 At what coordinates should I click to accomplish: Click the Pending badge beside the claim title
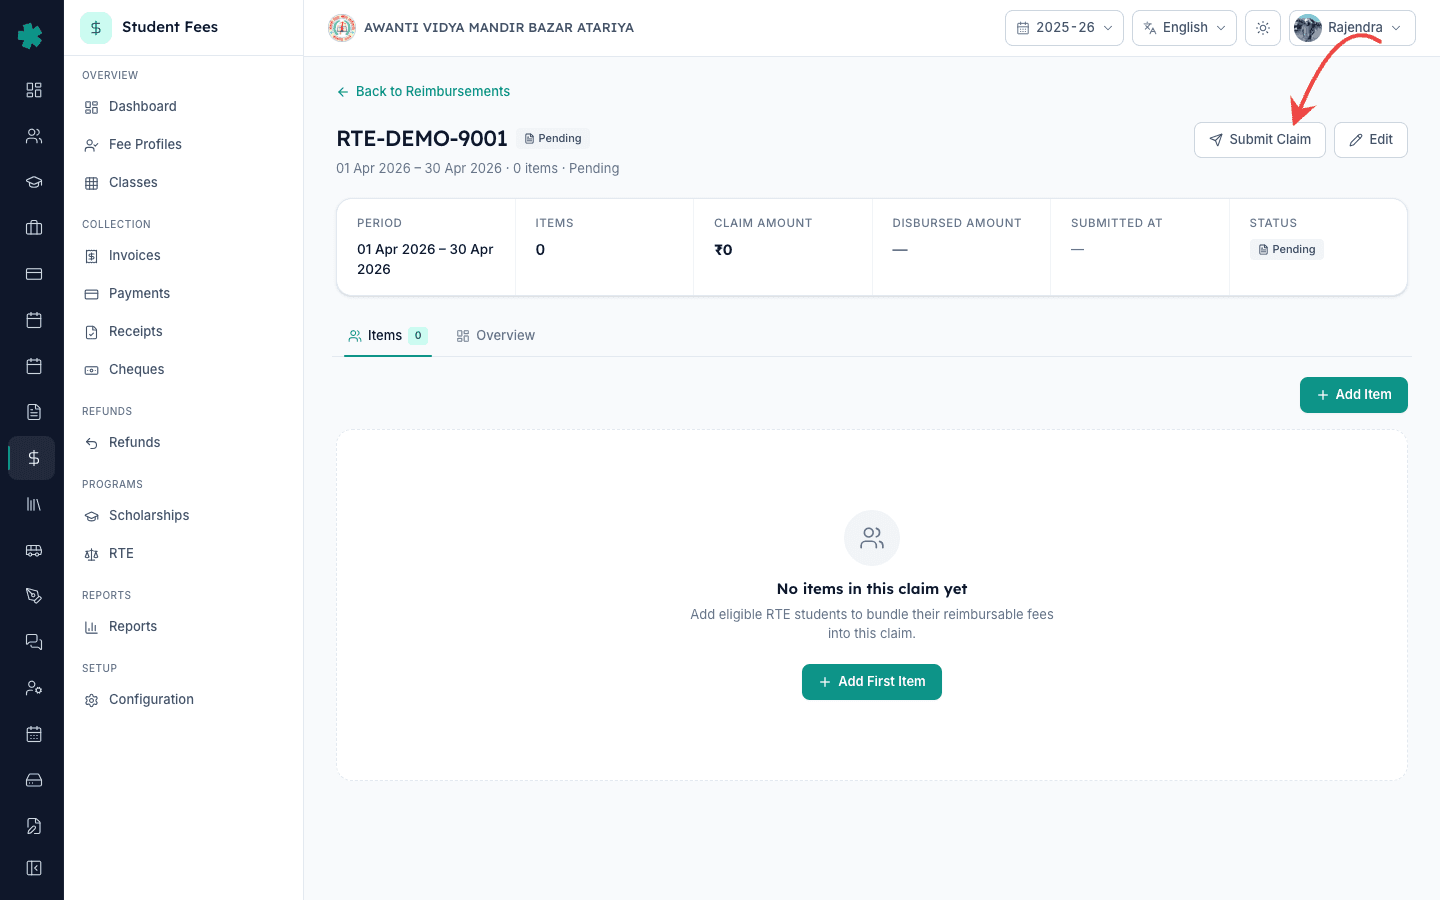553,139
